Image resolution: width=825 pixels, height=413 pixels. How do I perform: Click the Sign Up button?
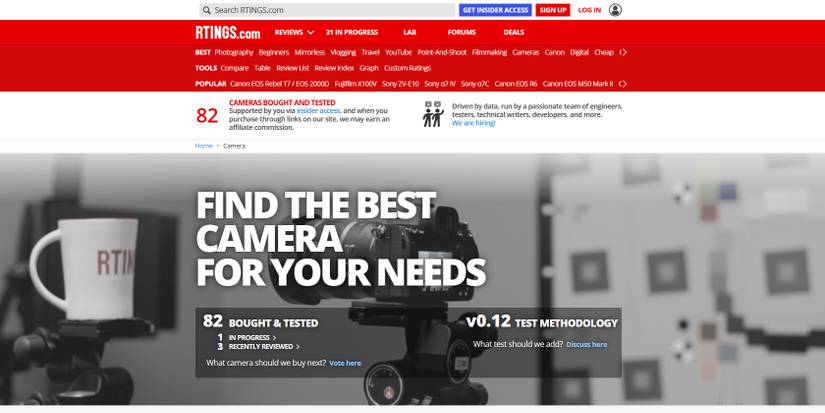[x=552, y=10]
